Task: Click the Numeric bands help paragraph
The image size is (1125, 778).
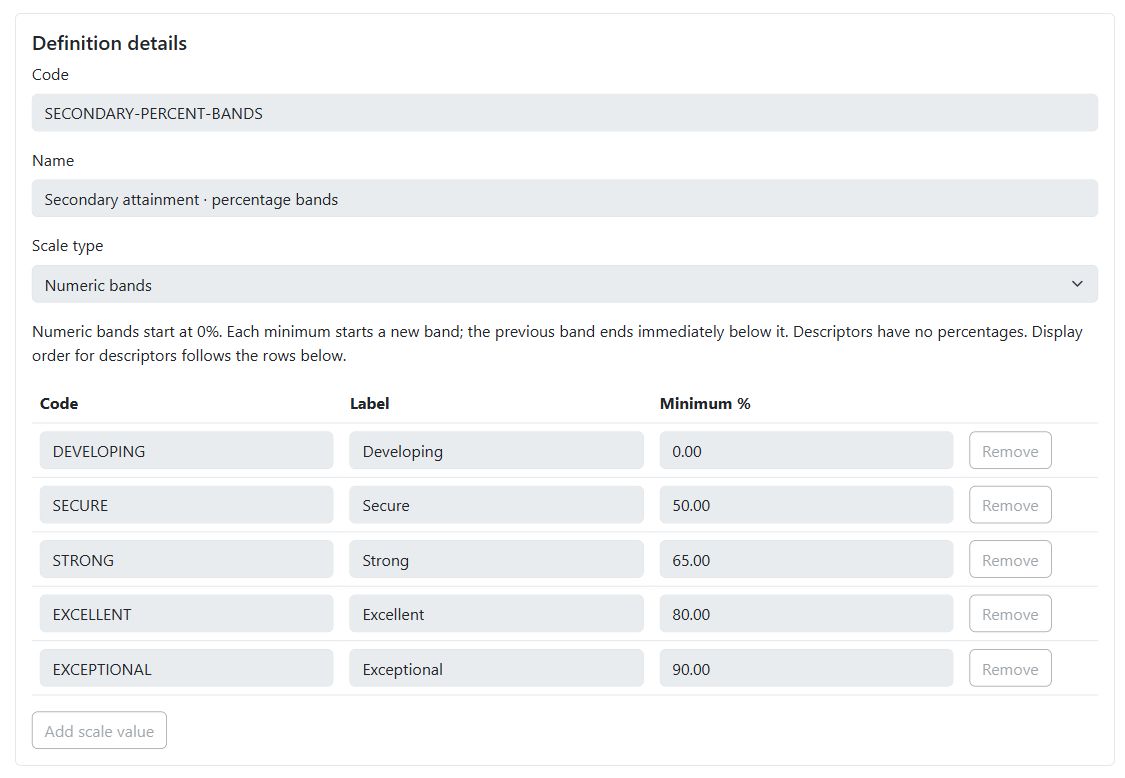Action: point(557,343)
